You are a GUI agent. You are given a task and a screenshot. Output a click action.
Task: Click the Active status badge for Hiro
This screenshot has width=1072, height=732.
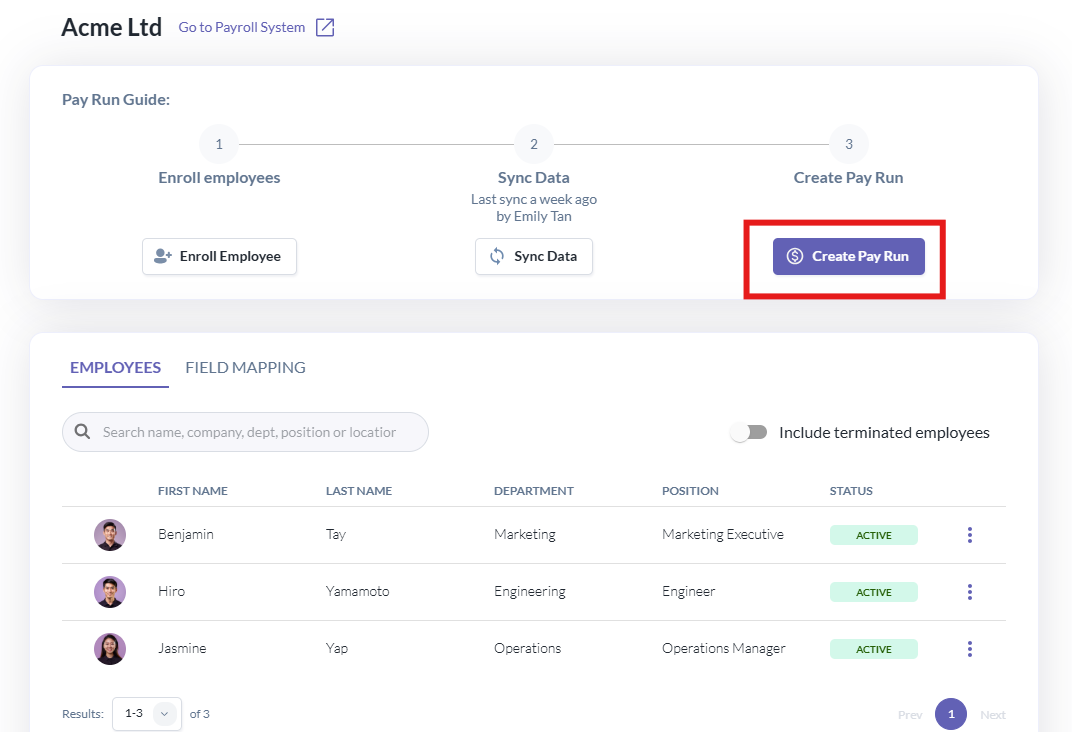874,592
